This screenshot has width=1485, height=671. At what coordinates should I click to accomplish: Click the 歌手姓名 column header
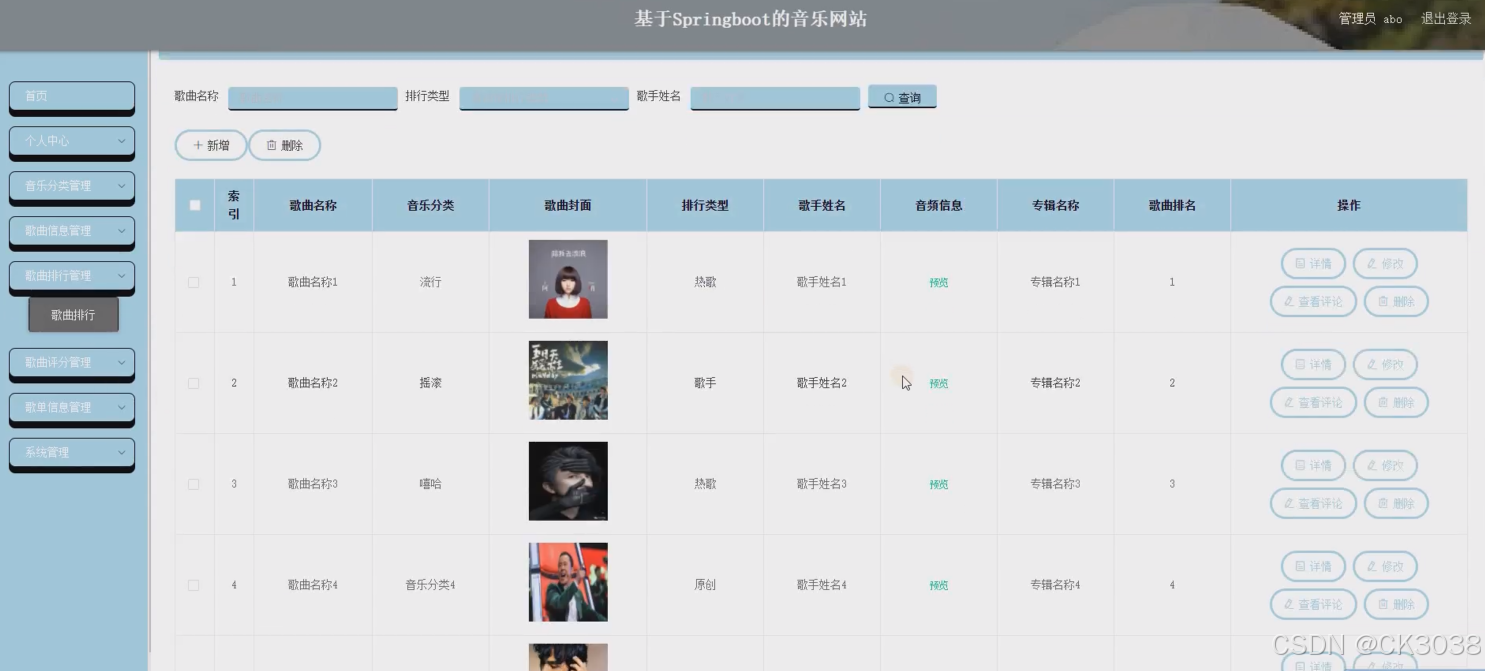coord(821,206)
